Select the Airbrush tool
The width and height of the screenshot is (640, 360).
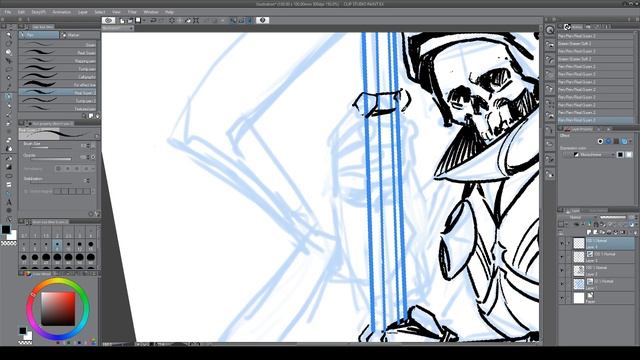[x=9, y=123]
